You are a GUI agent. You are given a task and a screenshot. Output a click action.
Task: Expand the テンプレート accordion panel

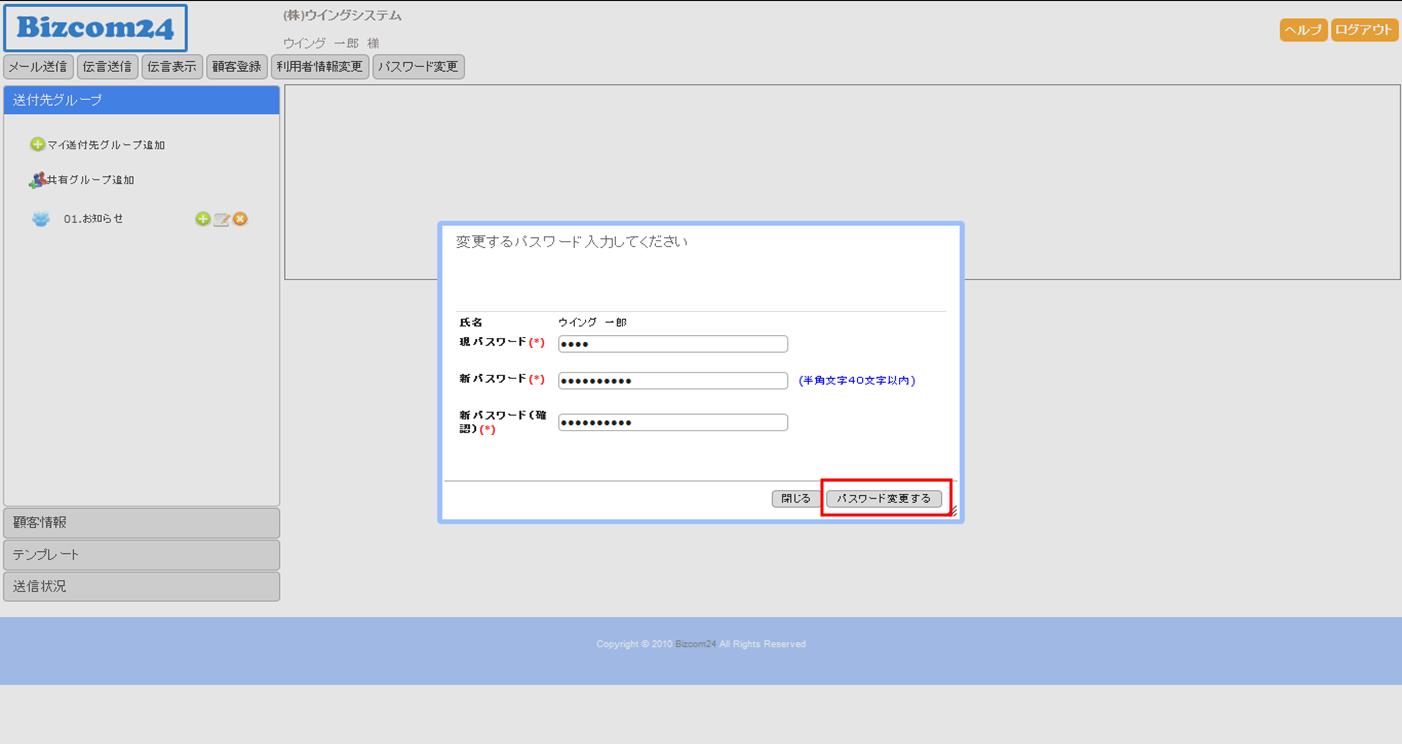[141, 554]
